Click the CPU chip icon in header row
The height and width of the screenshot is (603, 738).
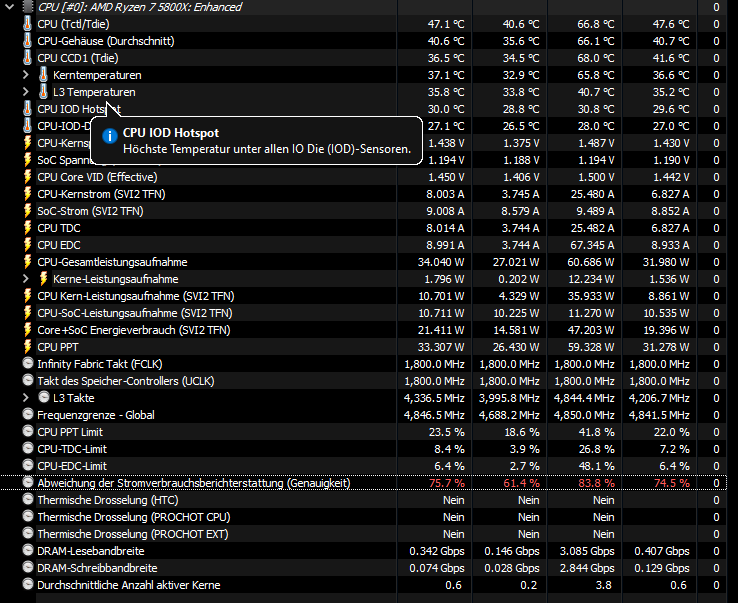[x=28, y=7]
